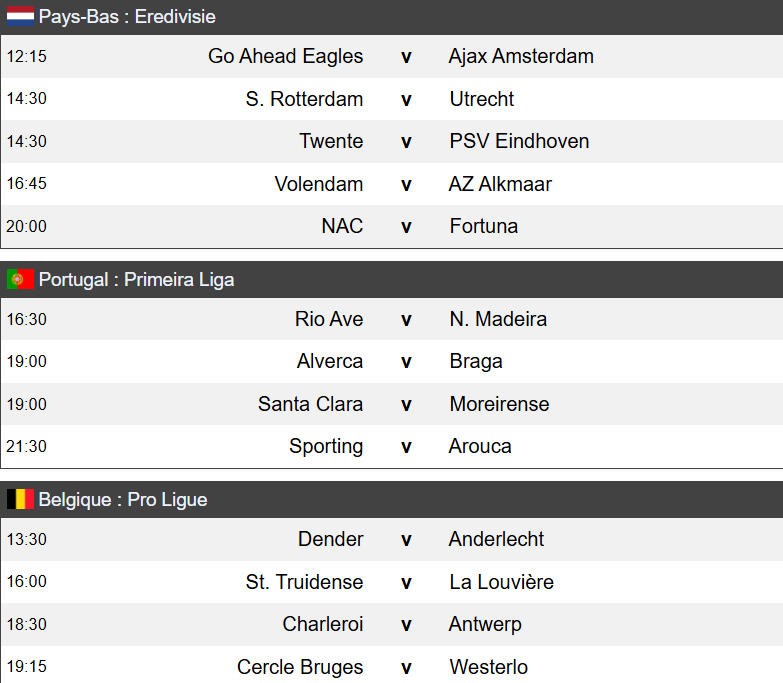The height and width of the screenshot is (683, 783).
Task: Open the Twente v PSV Eindhoven match
Action: (x=406, y=141)
